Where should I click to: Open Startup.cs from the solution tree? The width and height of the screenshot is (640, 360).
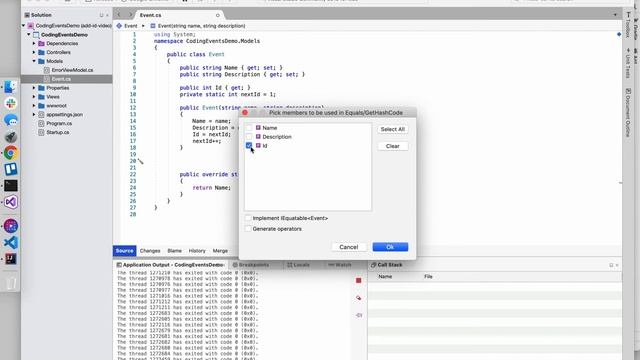click(58, 133)
